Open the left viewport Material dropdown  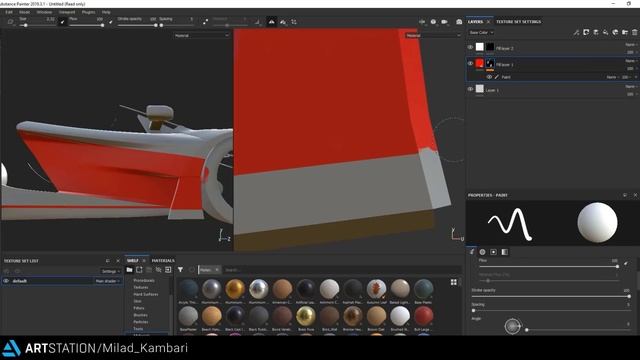pos(201,36)
